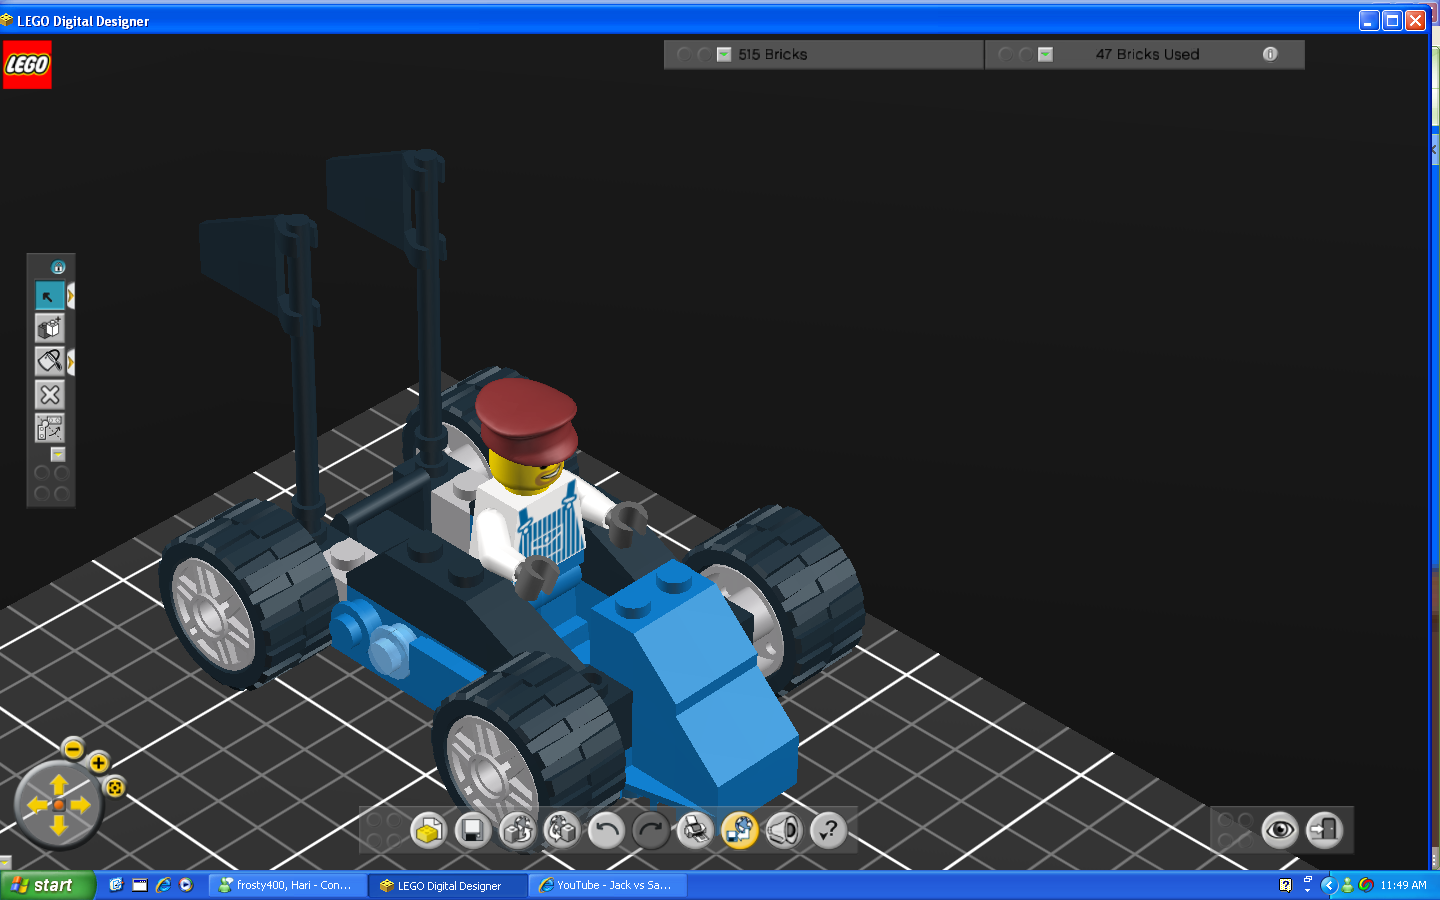1440x900 pixels.
Task: Rotate camera down with the down arrow
Action: tap(59, 825)
